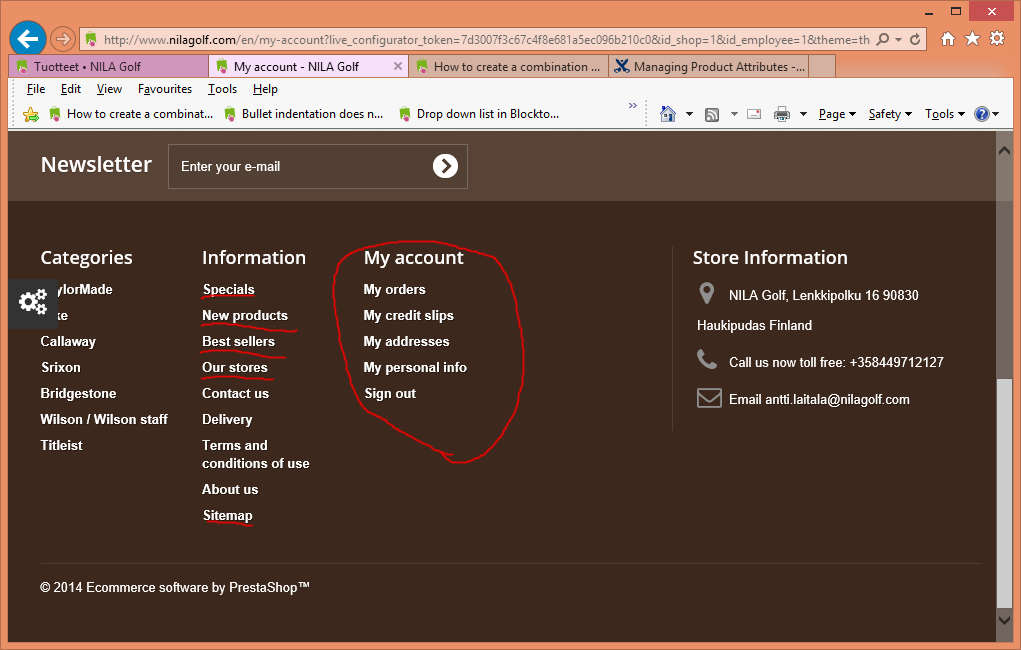Open the Titleist category link
1021x650 pixels.
point(61,445)
